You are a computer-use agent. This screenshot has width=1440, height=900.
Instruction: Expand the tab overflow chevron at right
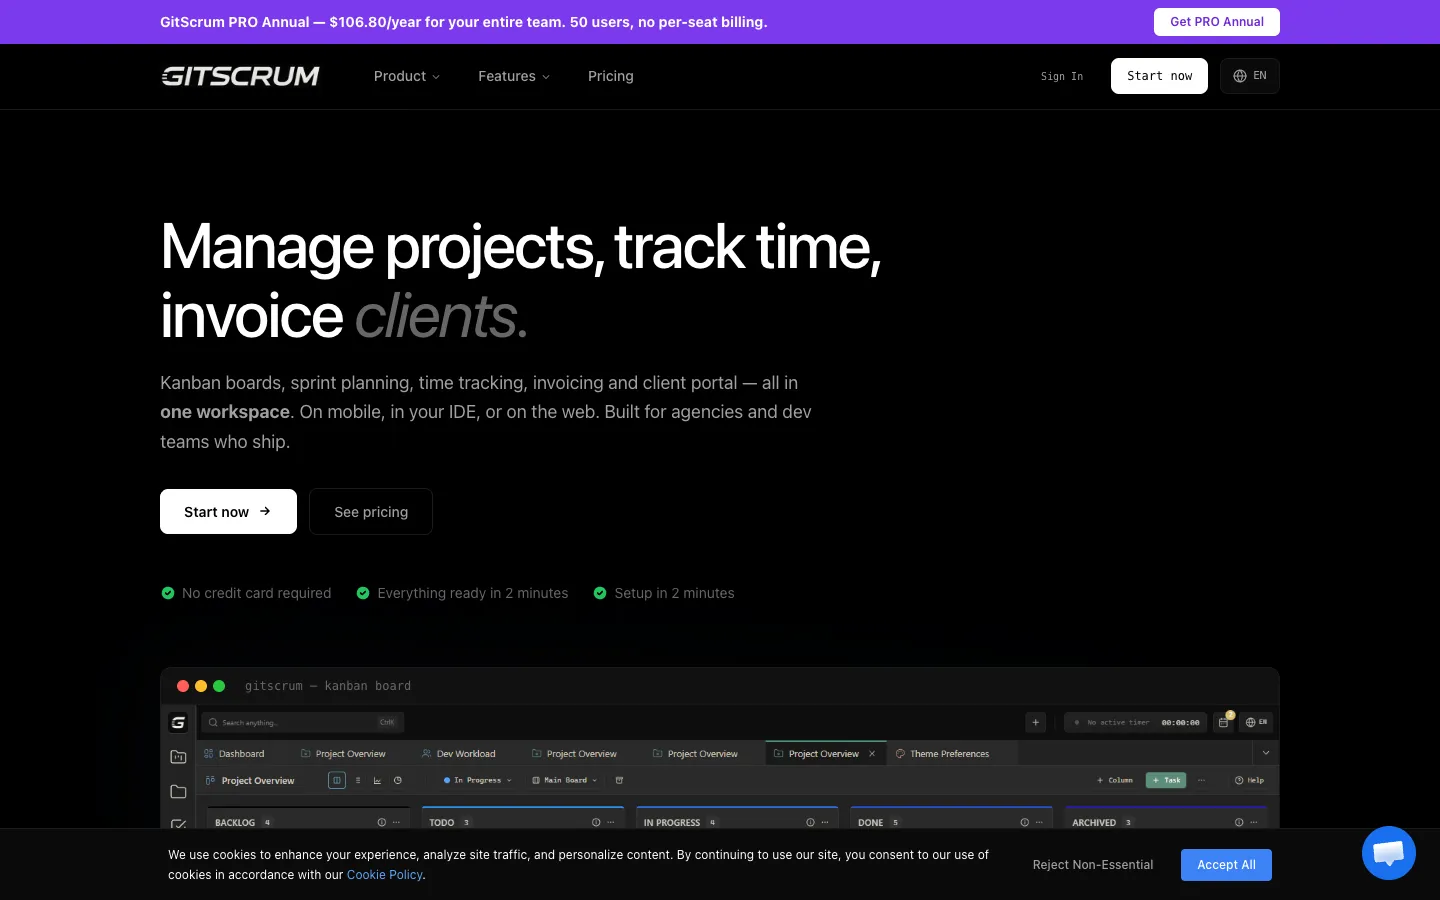coord(1266,753)
